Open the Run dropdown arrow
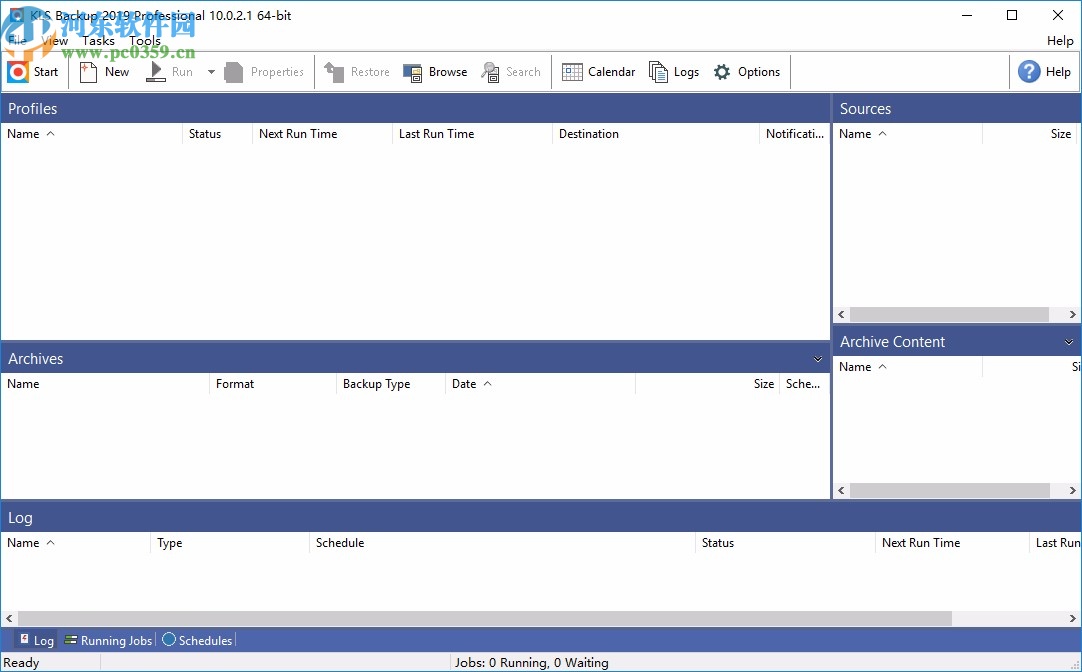 pos(211,72)
